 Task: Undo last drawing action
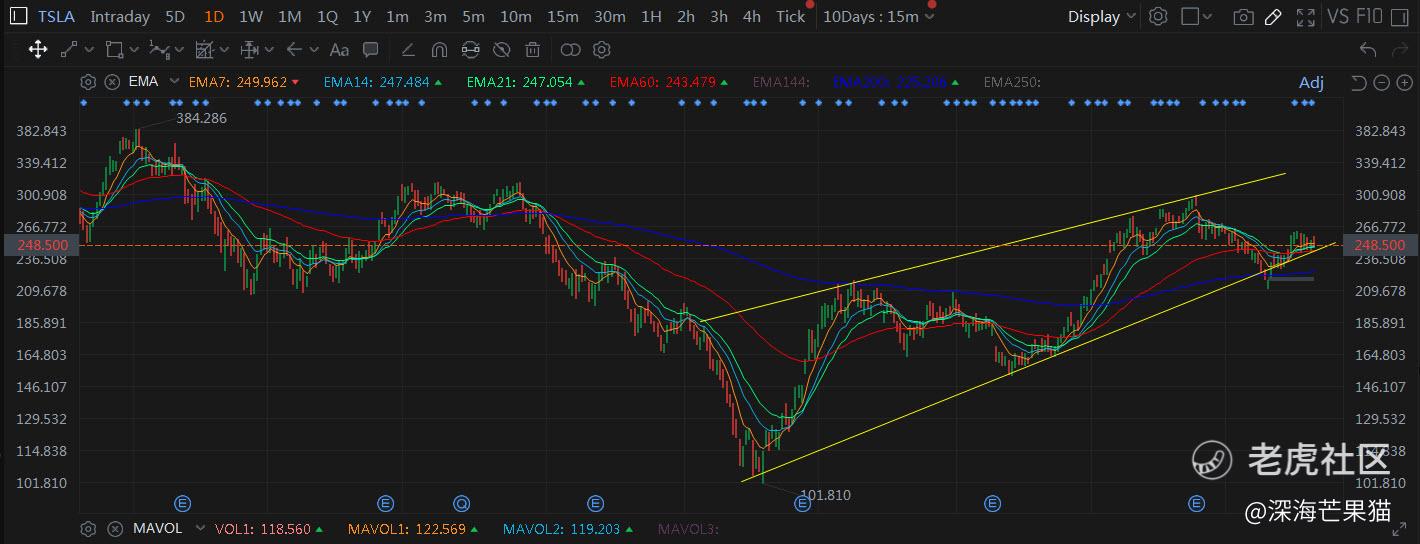click(x=1368, y=49)
